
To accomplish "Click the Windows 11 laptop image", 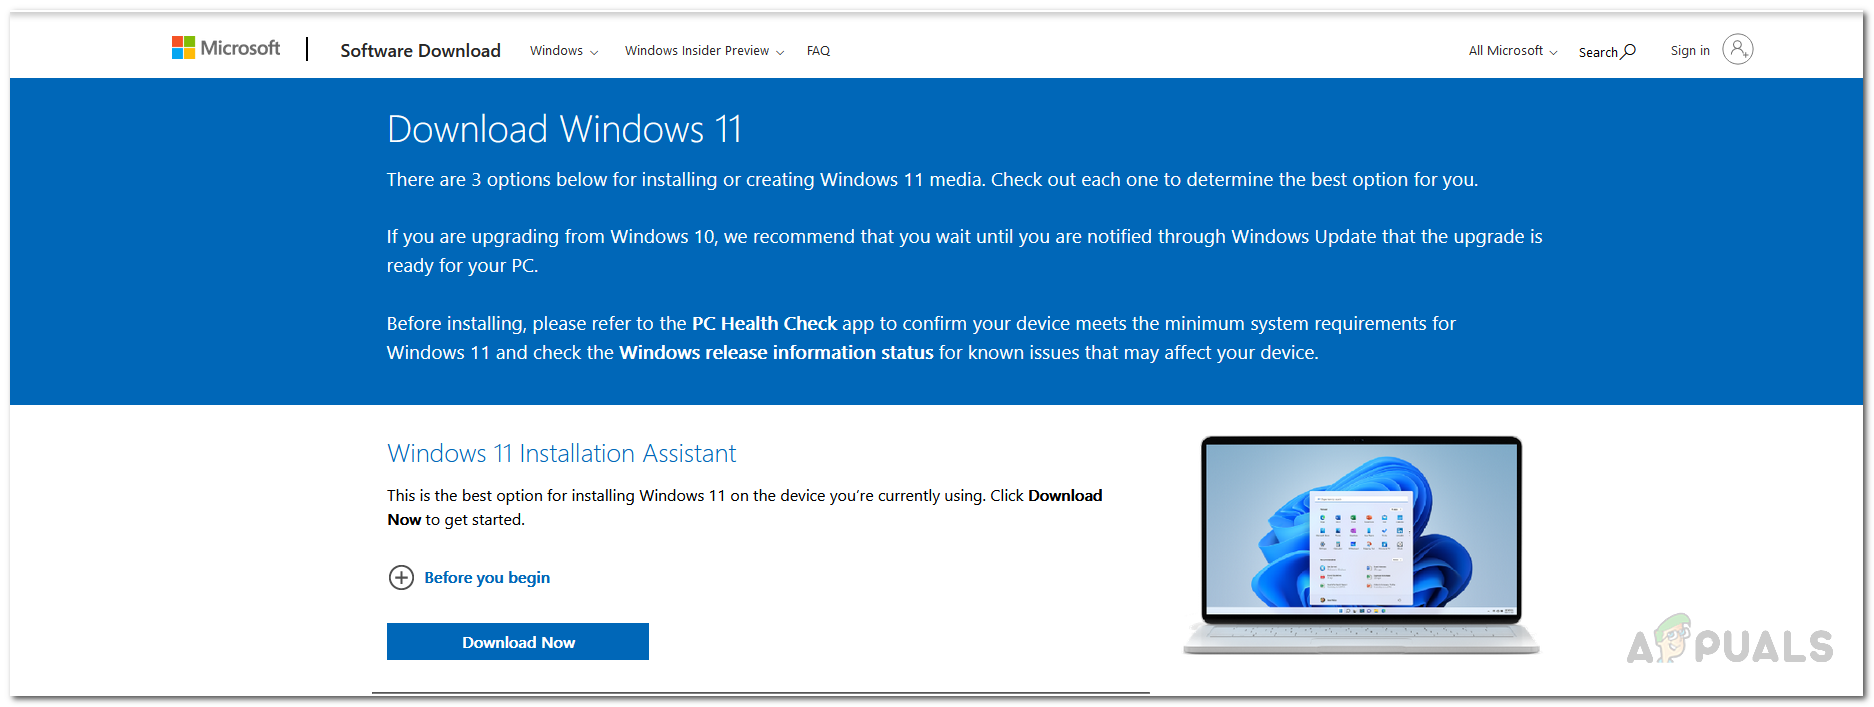I will [x=1361, y=545].
